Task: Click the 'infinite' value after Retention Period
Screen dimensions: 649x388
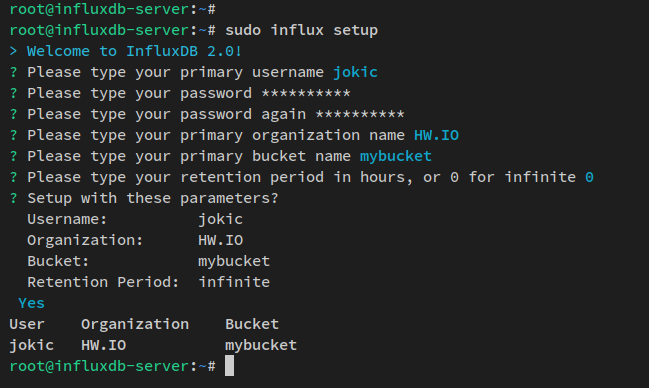Action: (x=234, y=282)
